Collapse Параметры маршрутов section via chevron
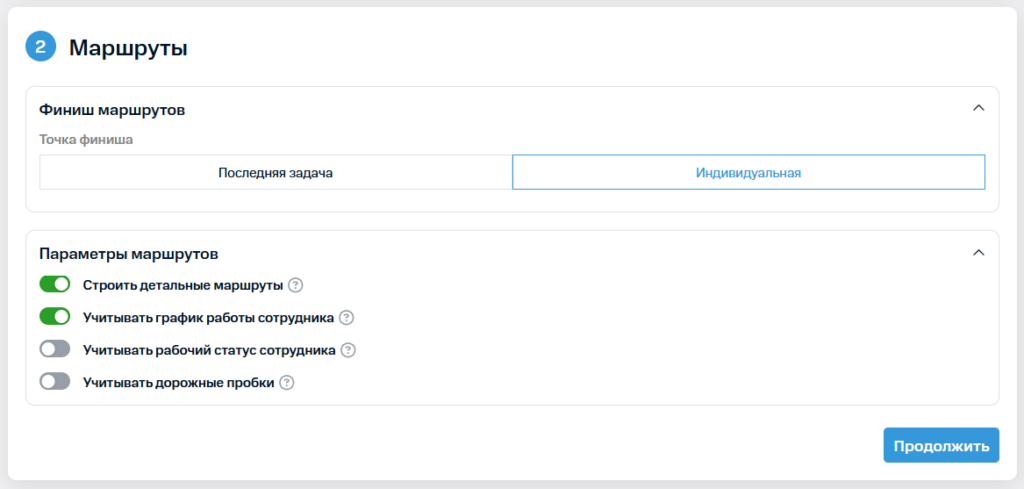This screenshot has height=489, width=1024. 979,253
